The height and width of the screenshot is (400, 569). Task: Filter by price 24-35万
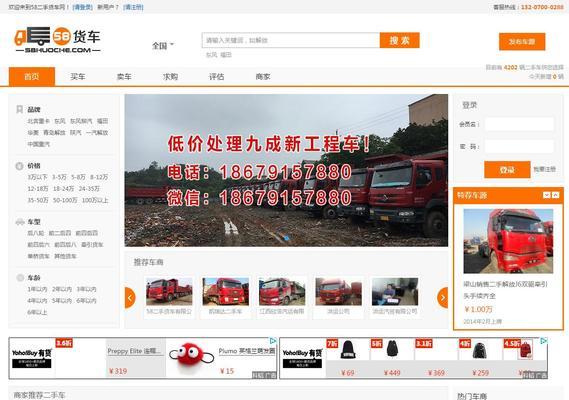pyautogui.click(x=89, y=189)
